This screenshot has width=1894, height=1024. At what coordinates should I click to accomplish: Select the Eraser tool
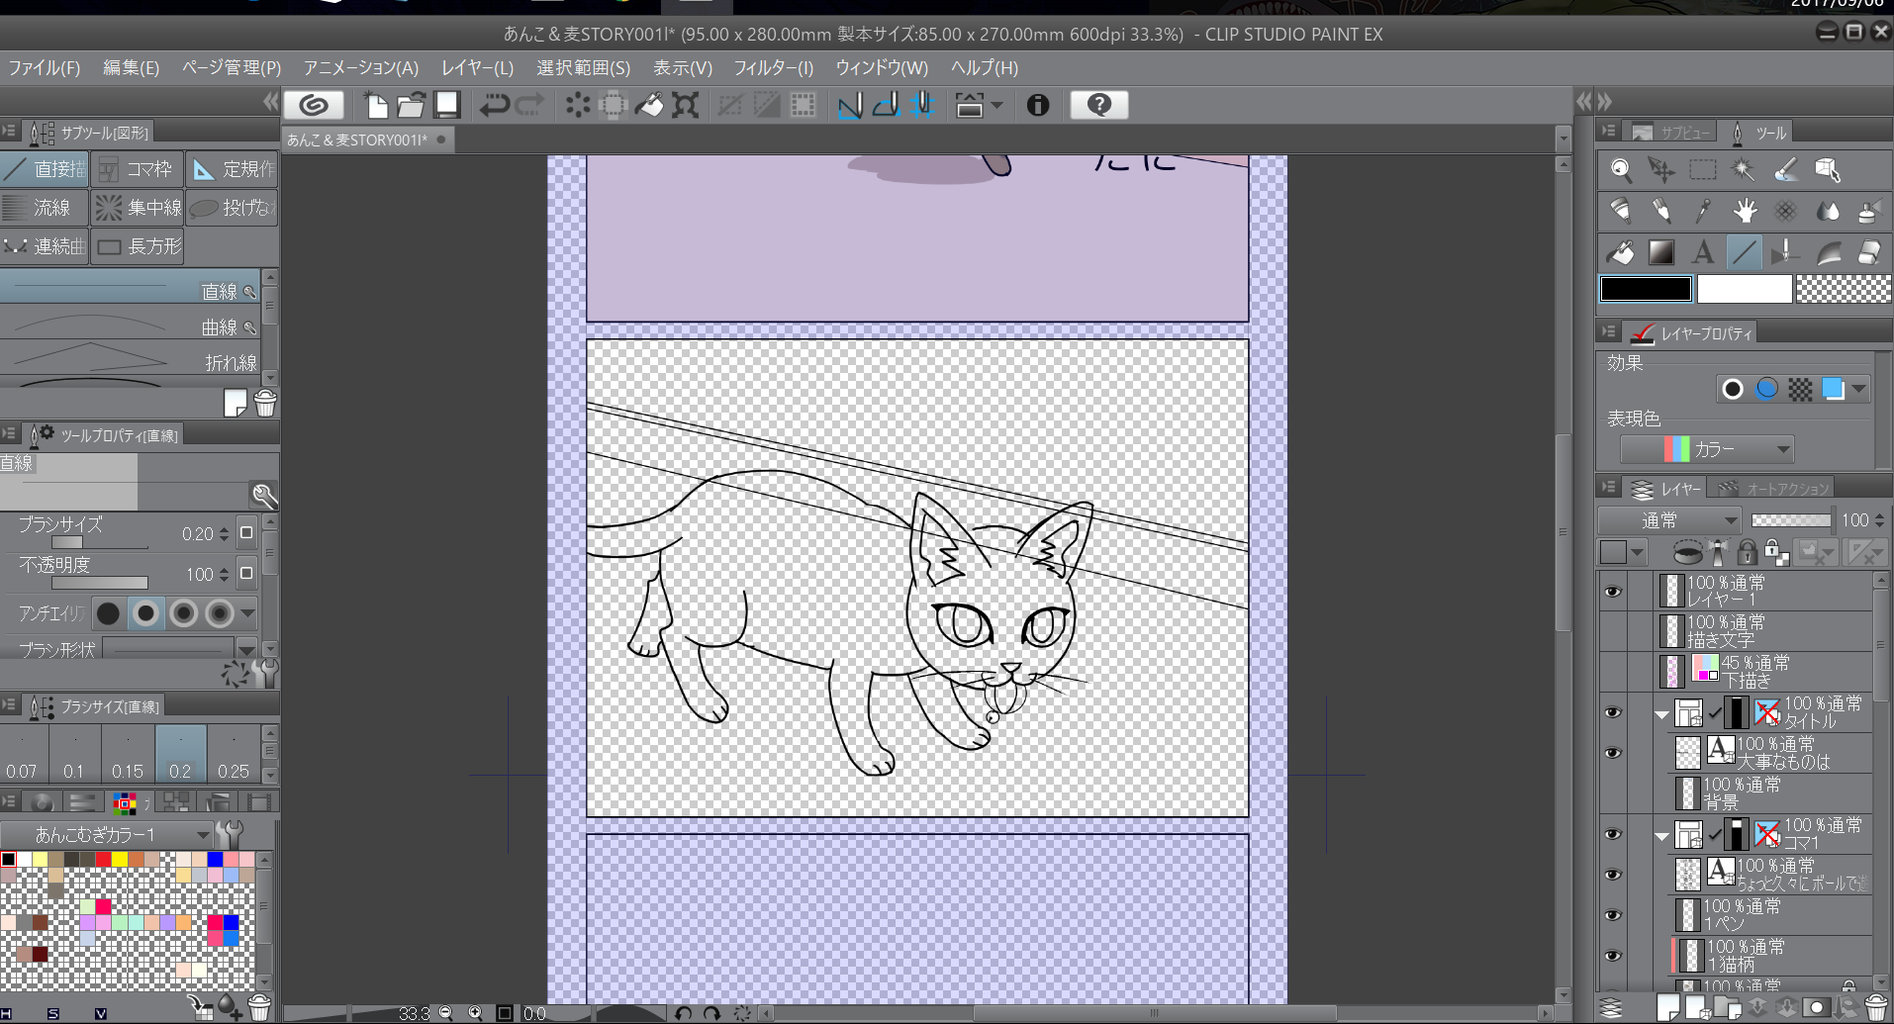[x=1869, y=252]
